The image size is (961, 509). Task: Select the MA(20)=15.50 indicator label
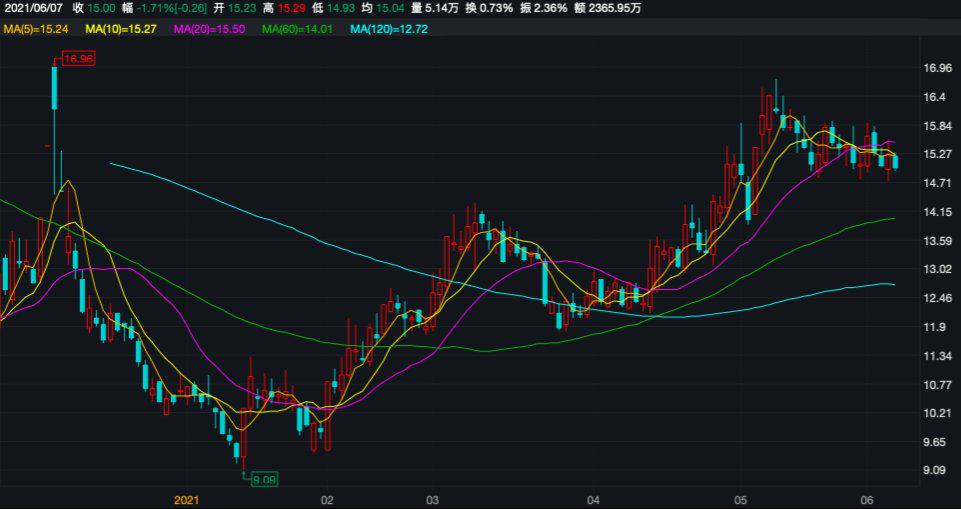pos(210,28)
